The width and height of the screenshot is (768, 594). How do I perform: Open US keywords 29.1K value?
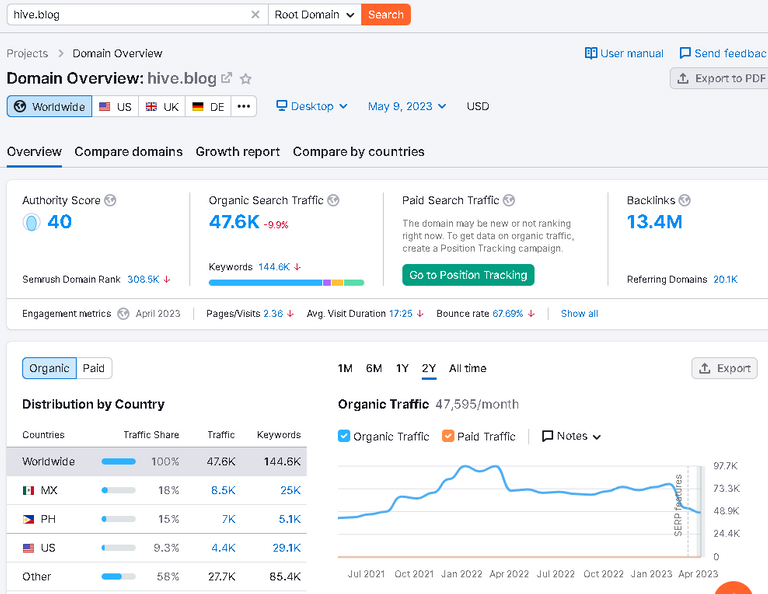(x=287, y=548)
